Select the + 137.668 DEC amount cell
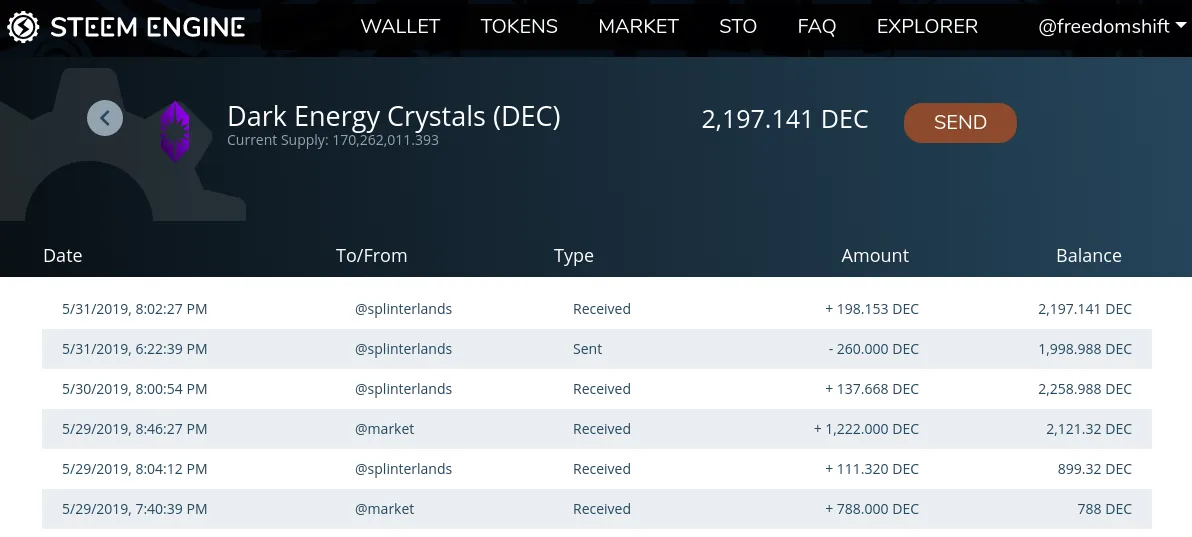This screenshot has height=537, width=1192. pyautogui.click(x=871, y=389)
